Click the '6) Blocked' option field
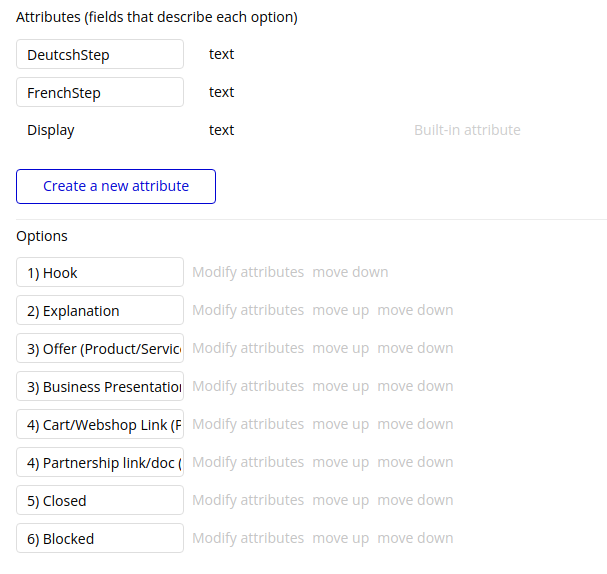 100,539
